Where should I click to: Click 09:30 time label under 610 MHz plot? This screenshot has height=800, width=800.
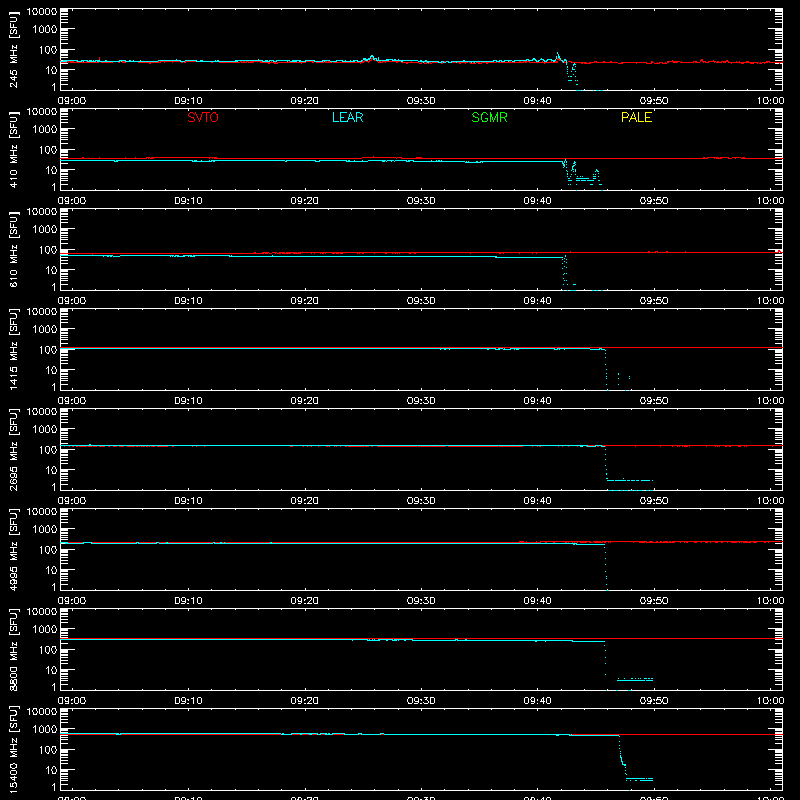(x=421, y=301)
